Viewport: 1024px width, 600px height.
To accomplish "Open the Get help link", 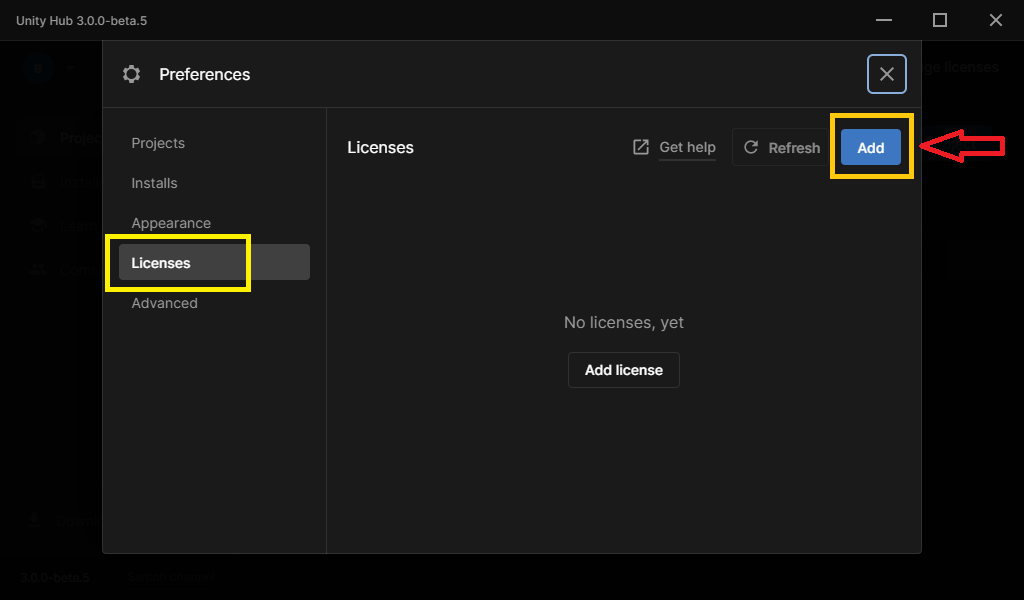I will 687,148.
